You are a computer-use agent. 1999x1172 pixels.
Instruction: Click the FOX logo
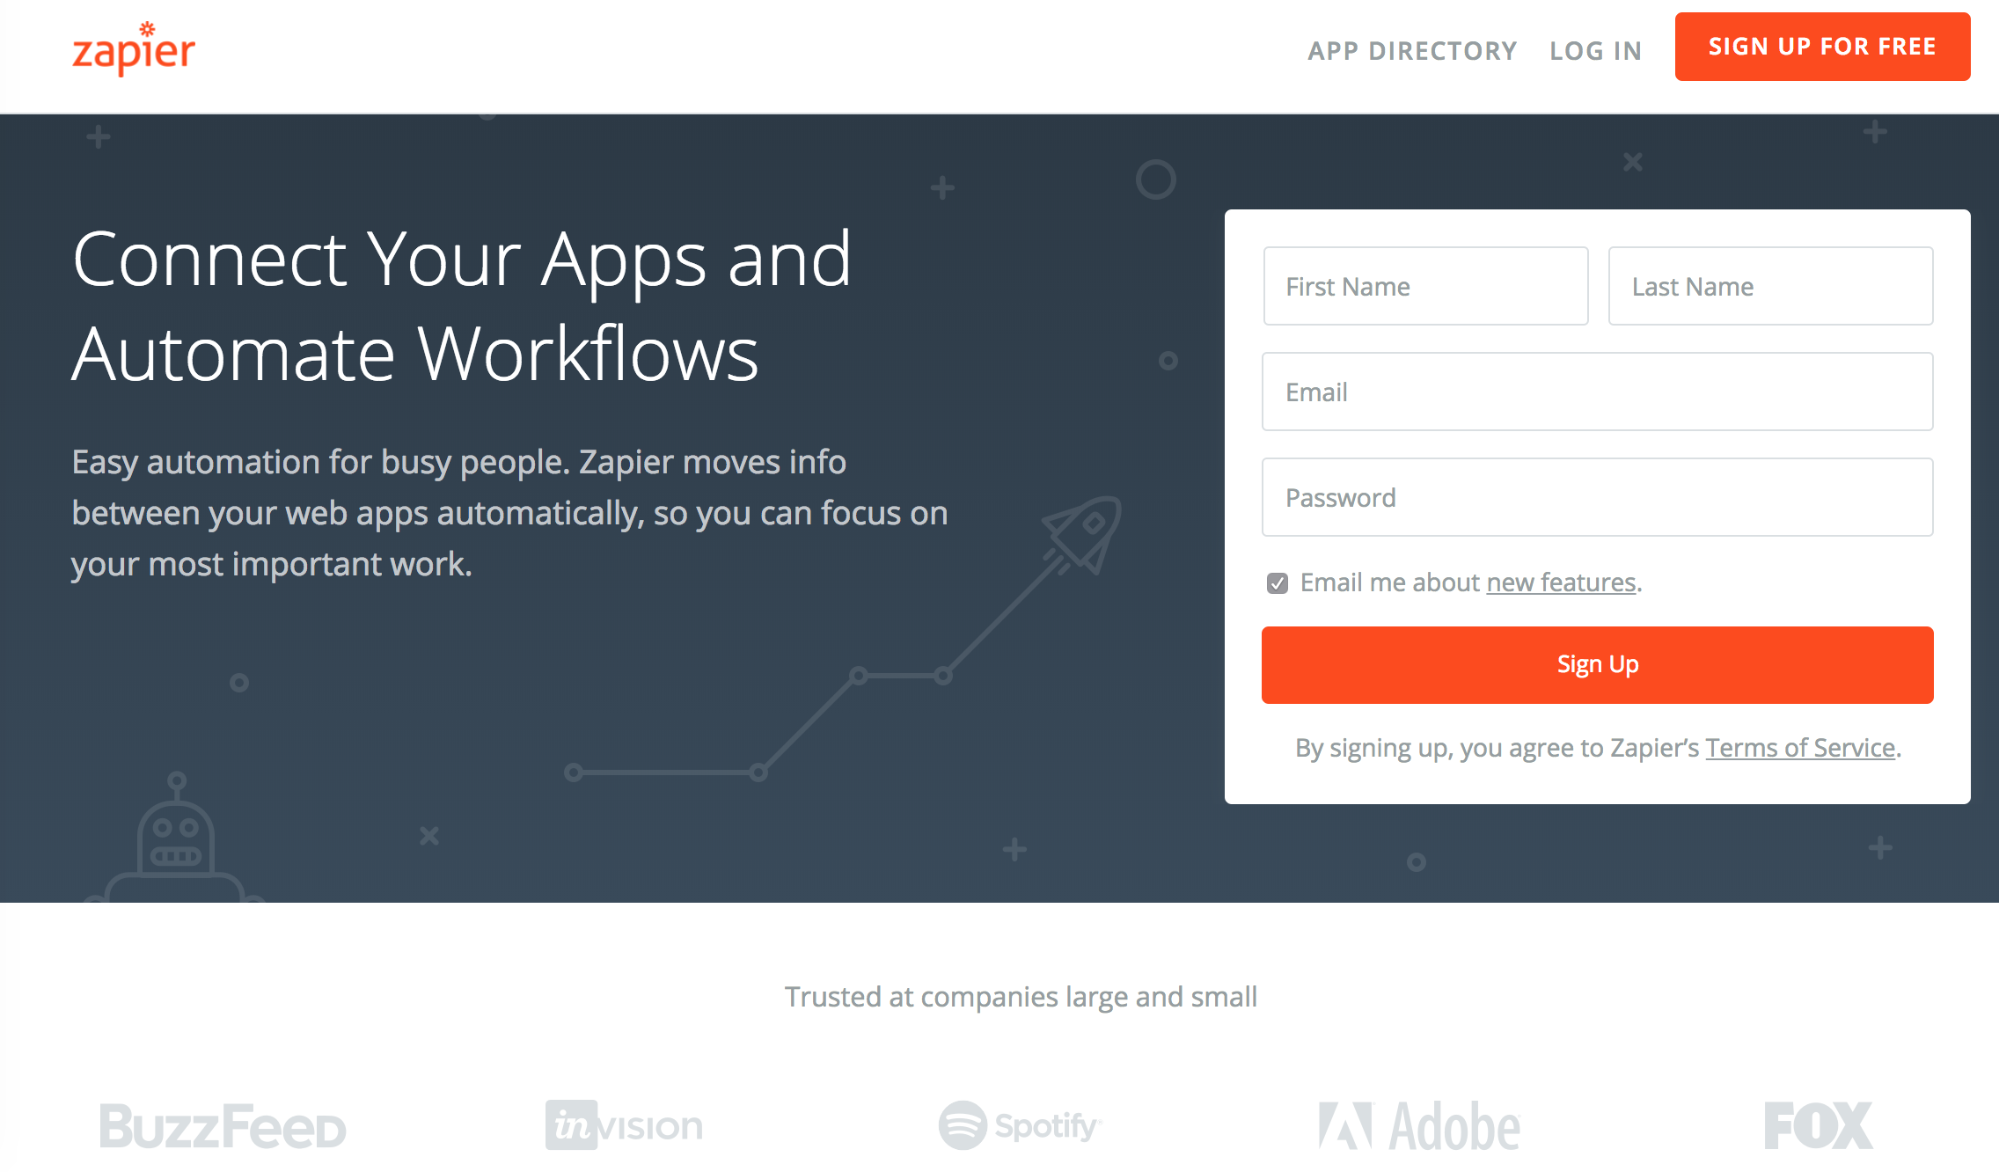click(1818, 1126)
